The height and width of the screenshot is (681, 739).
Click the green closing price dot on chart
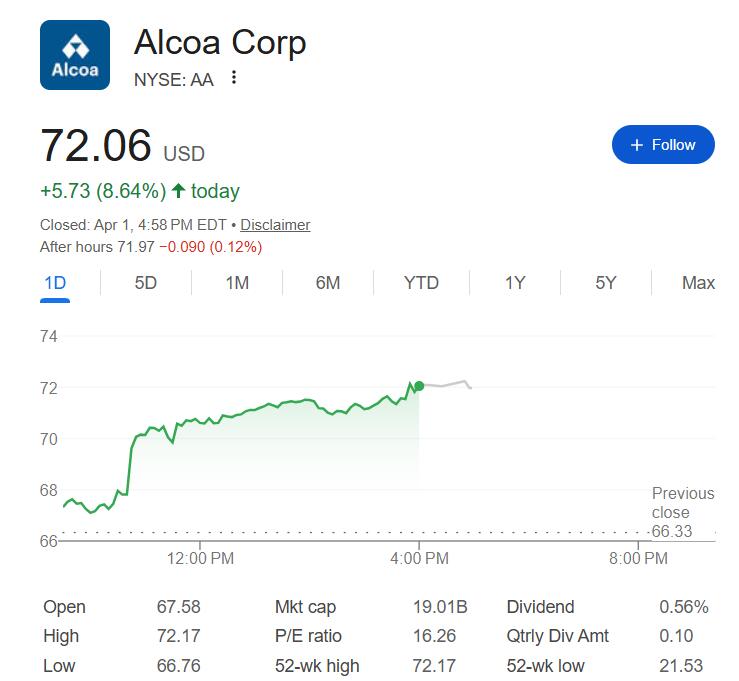(x=419, y=386)
